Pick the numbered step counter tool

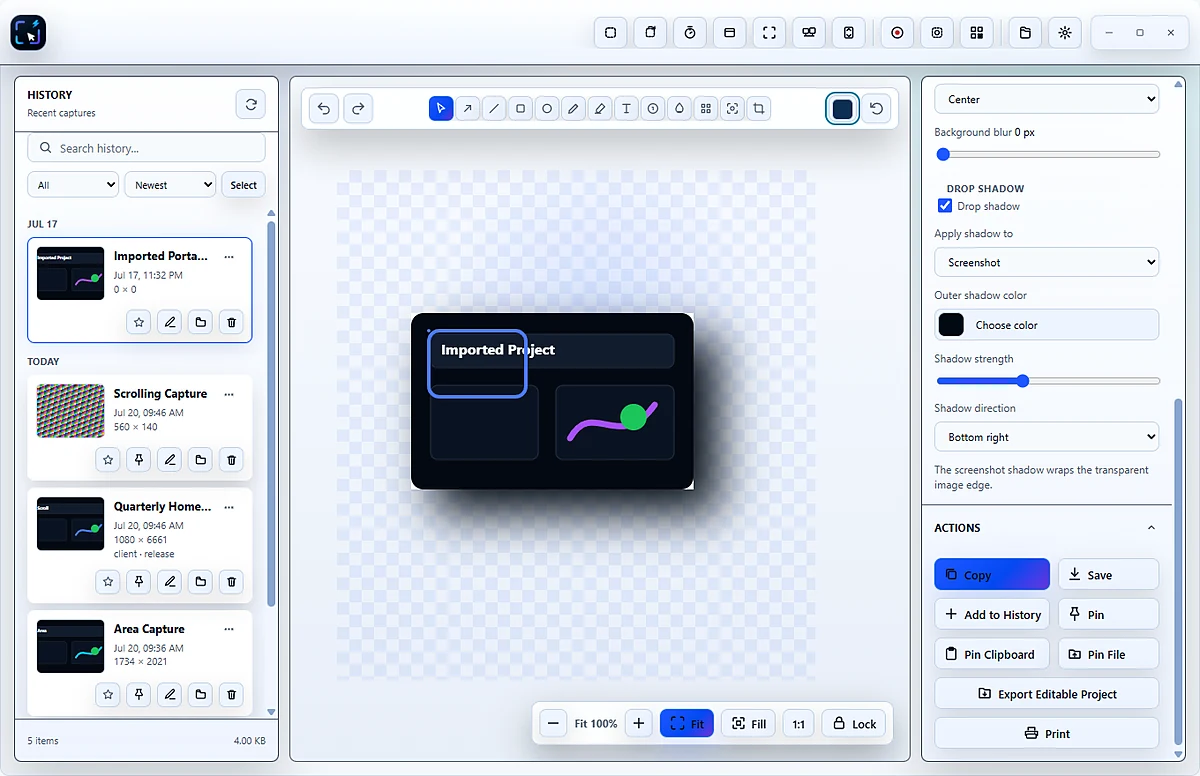[x=653, y=108]
